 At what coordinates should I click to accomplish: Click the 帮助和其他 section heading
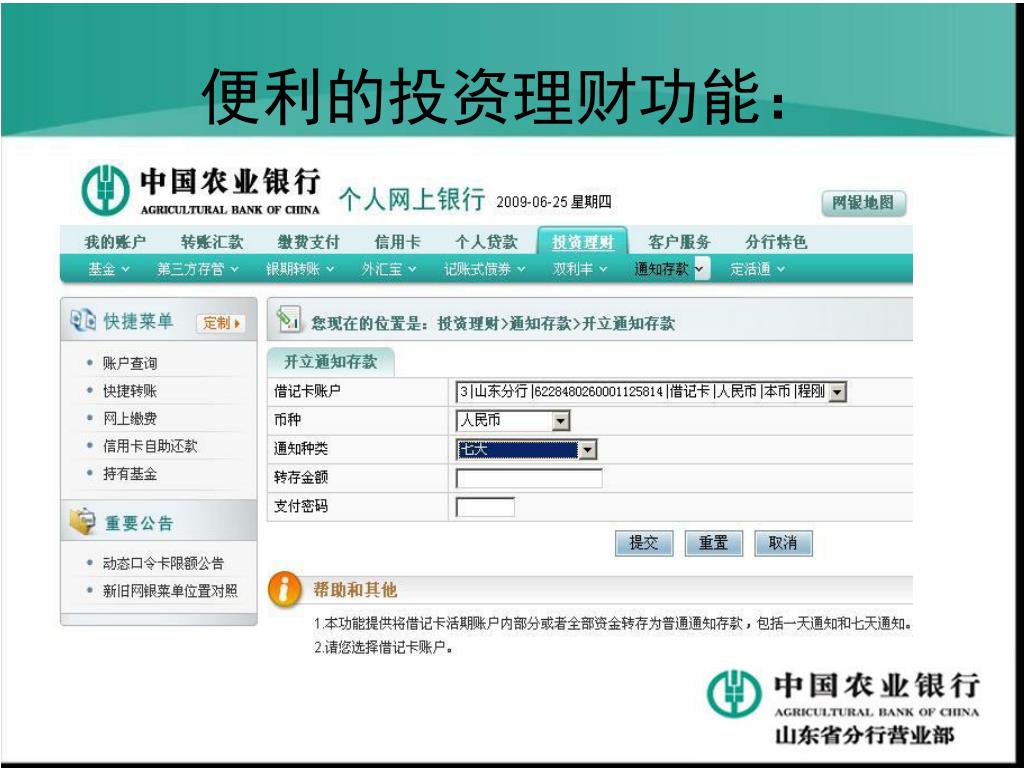coord(355,590)
